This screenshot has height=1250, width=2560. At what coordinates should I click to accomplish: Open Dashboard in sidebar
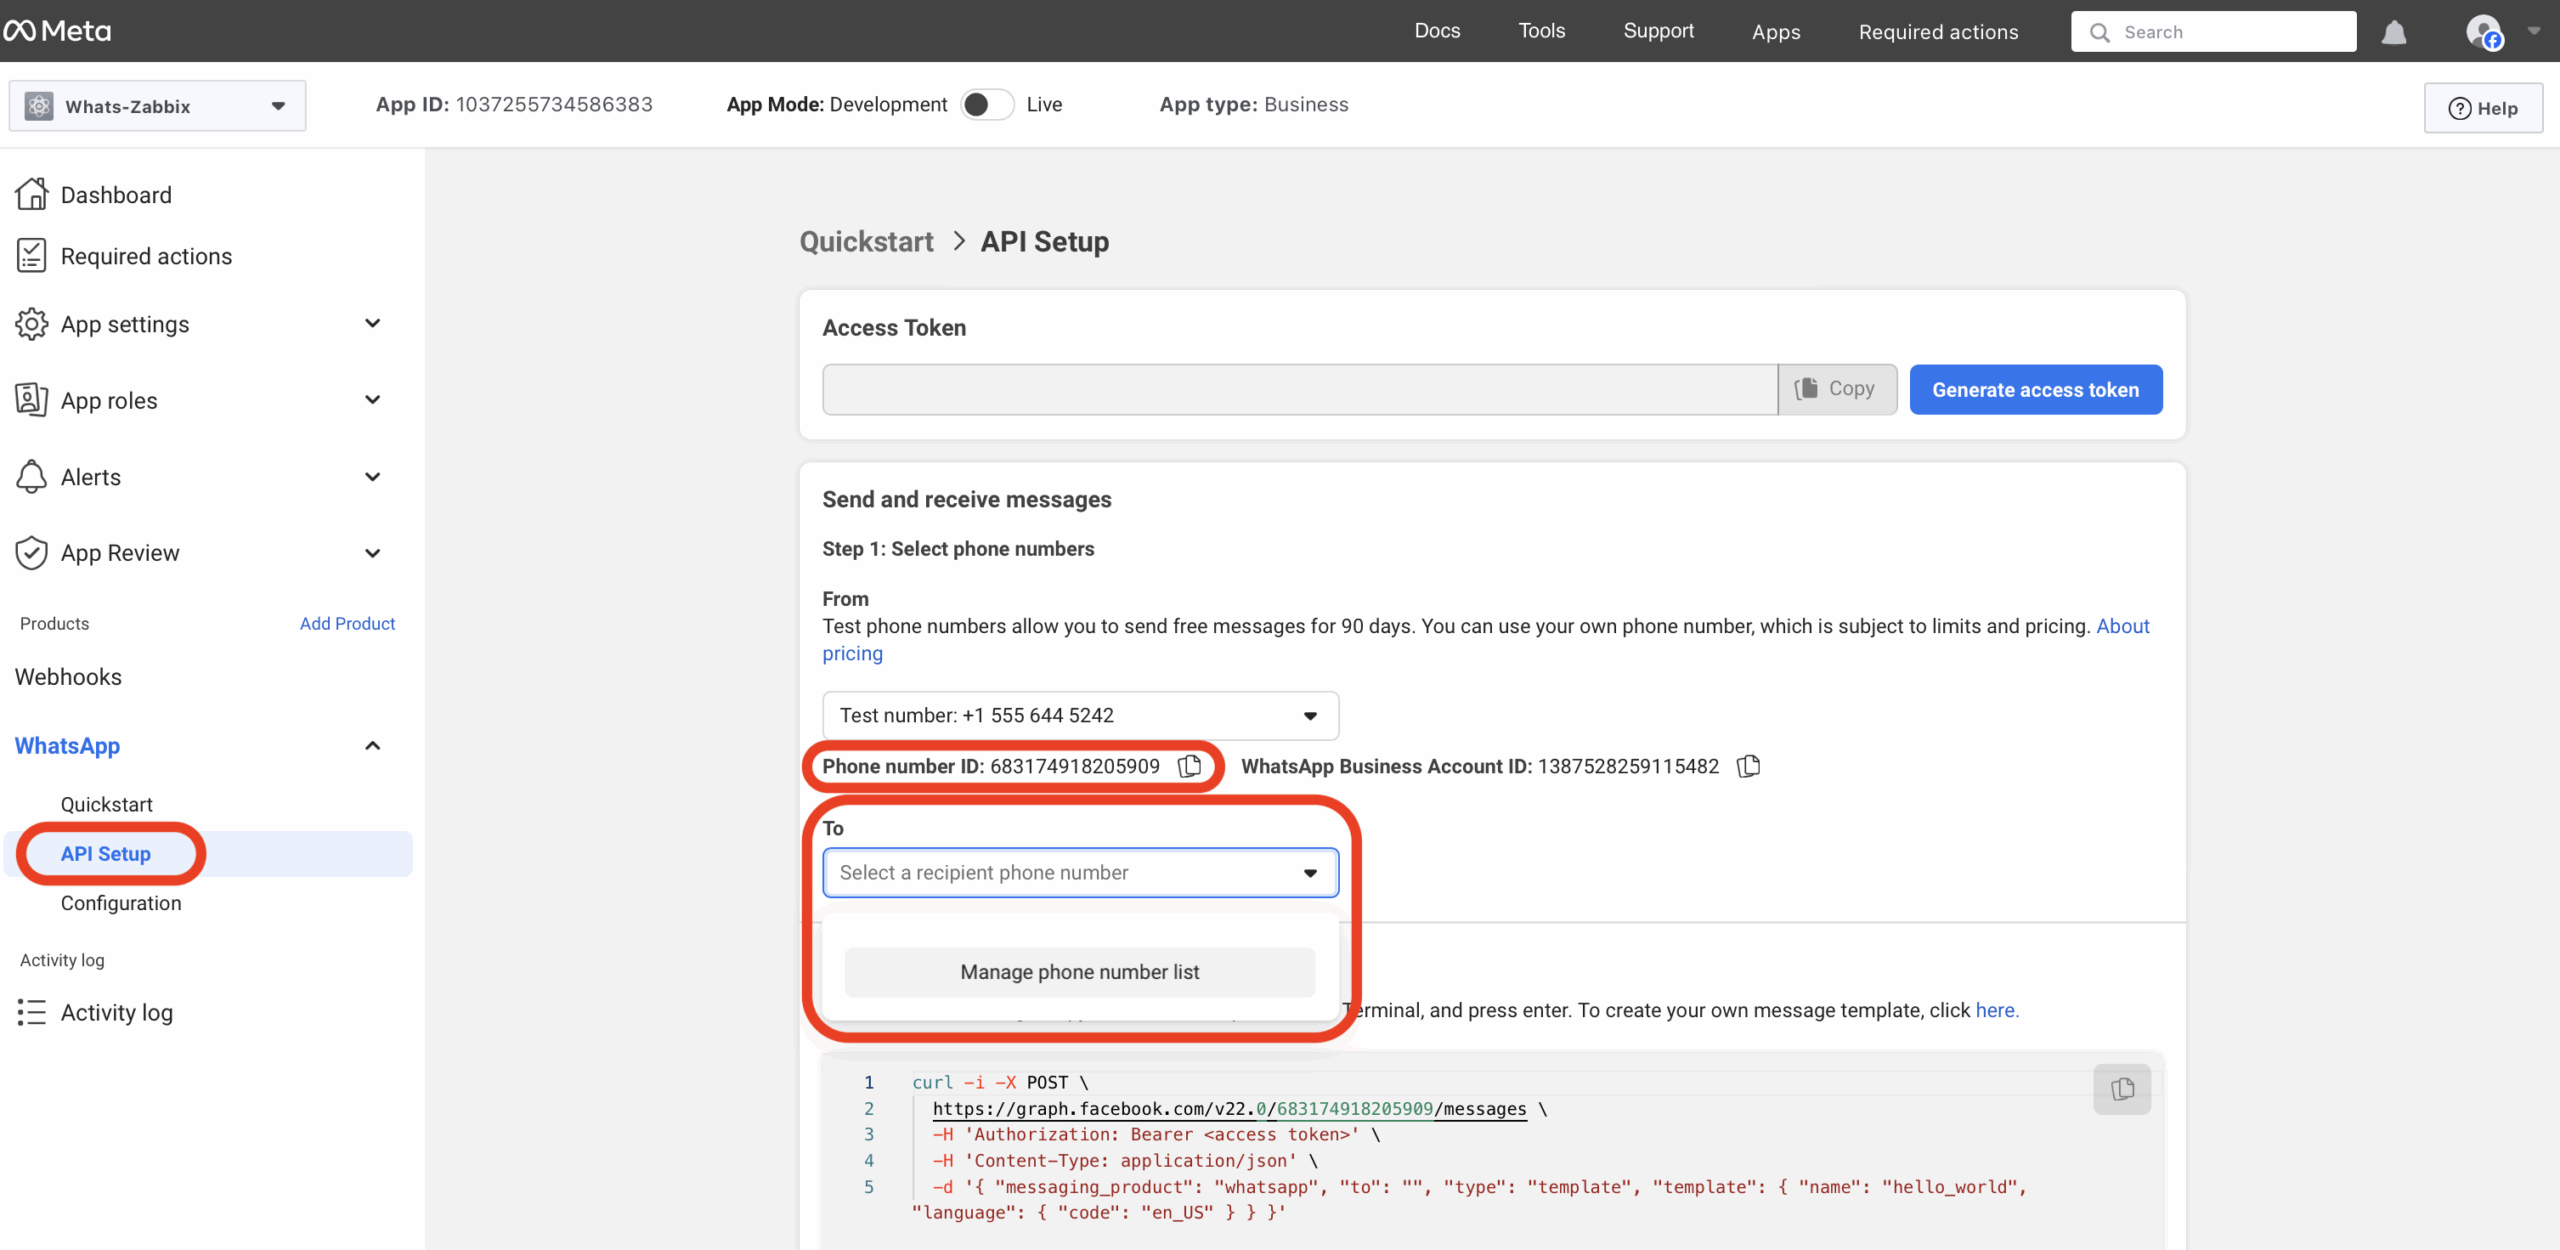pos(116,195)
